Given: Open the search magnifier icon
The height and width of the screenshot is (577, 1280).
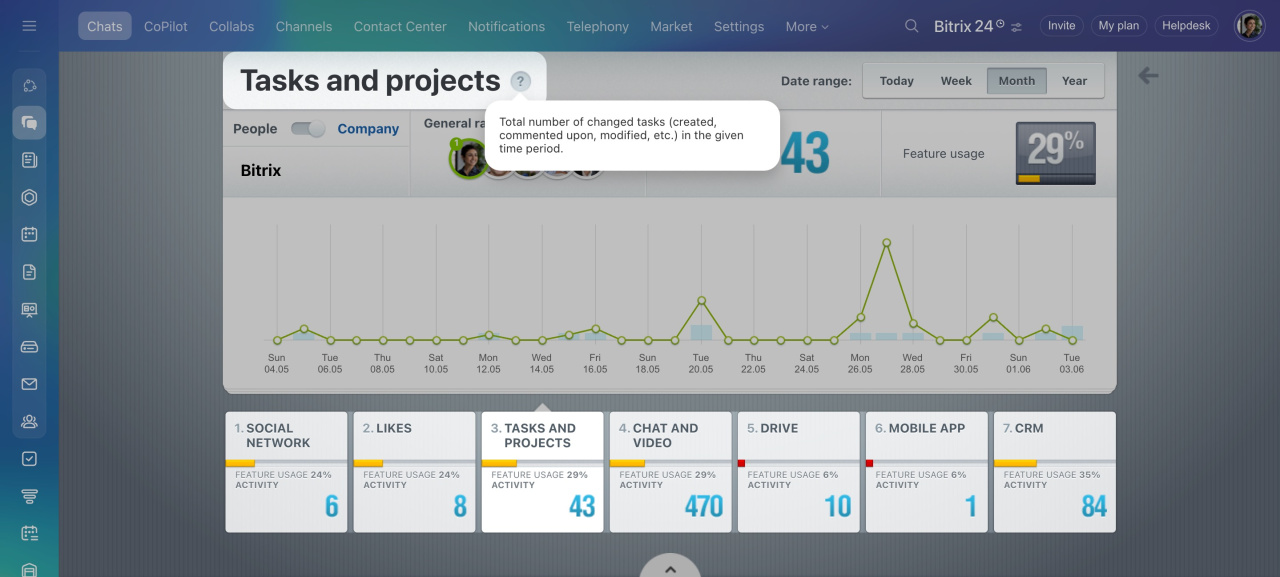Looking at the screenshot, I should (x=911, y=26).
